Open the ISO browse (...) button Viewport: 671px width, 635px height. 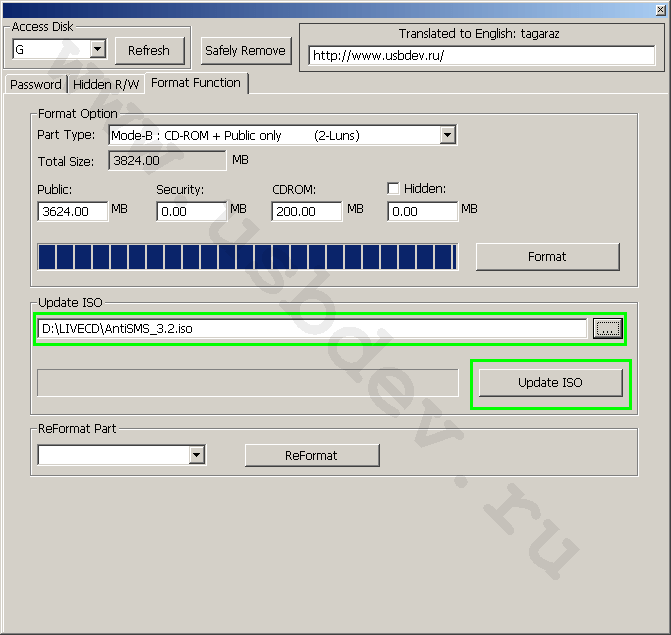[608, 329]
